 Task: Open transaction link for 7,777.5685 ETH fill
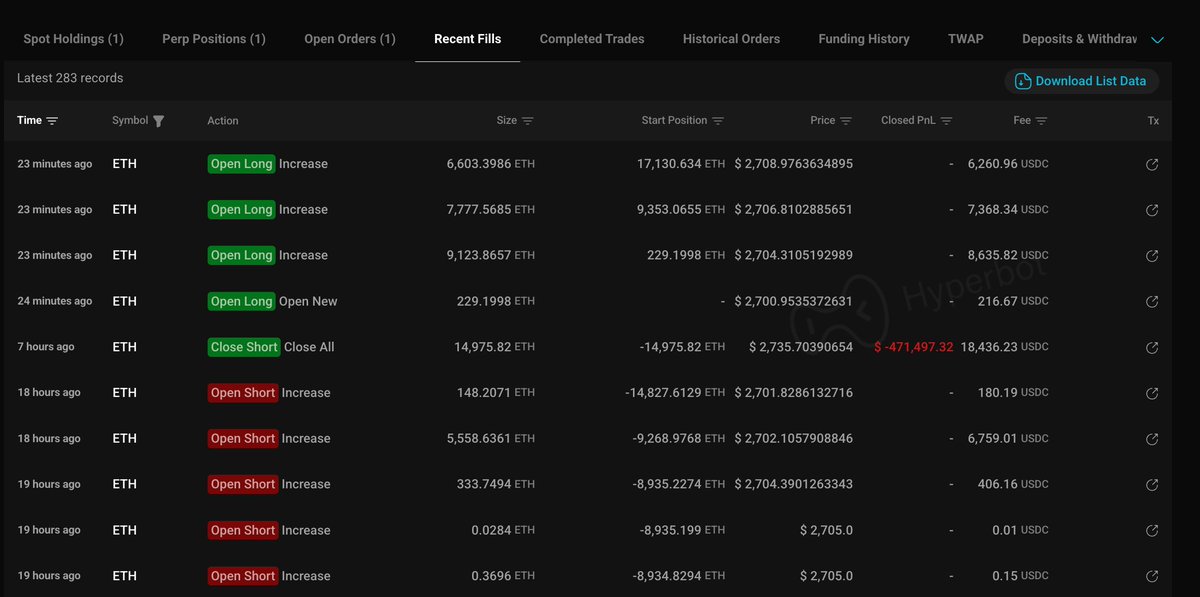click(x=1152, y=210)
